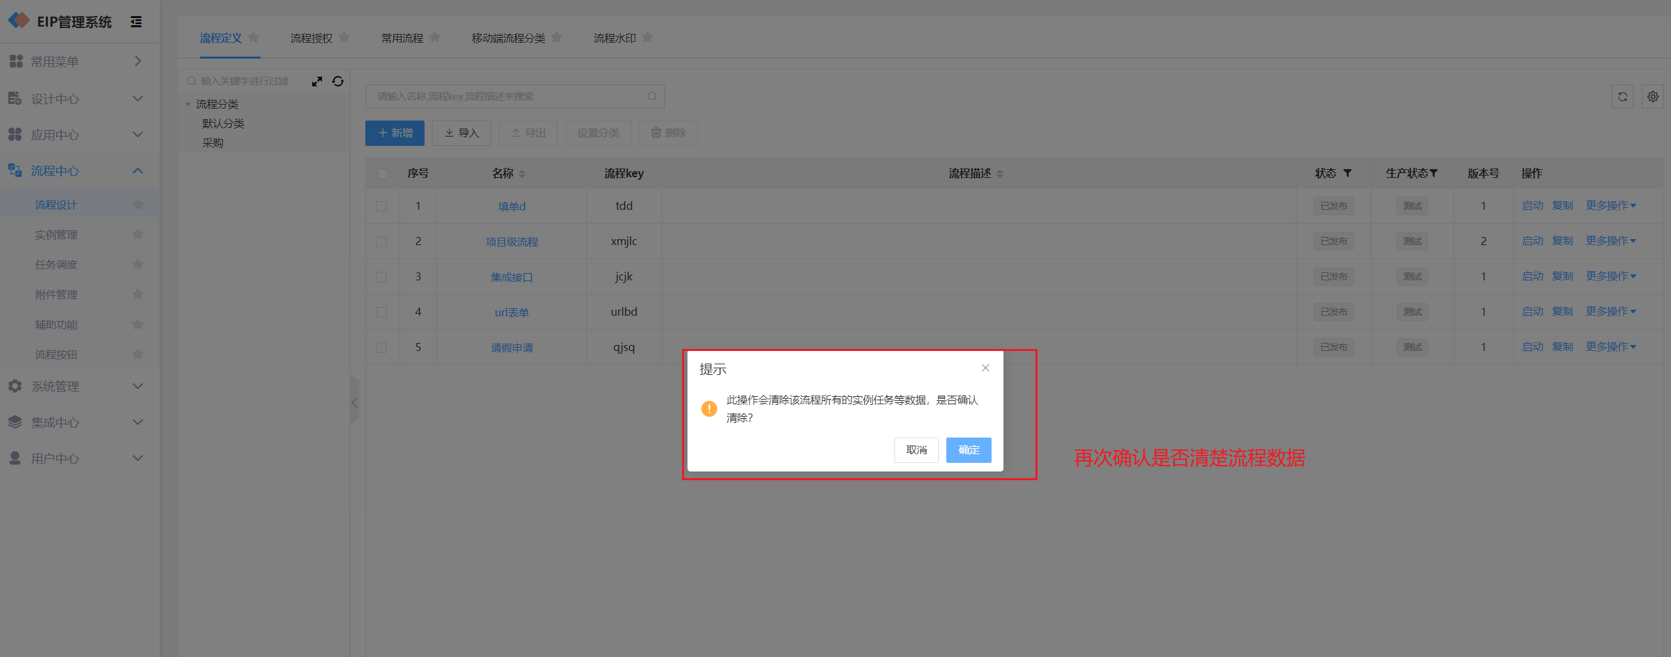The width and height of the screenshot is (1671, 657).
Task: Favorite 辅助功能 with its star icon
Action: pos(138,324)
